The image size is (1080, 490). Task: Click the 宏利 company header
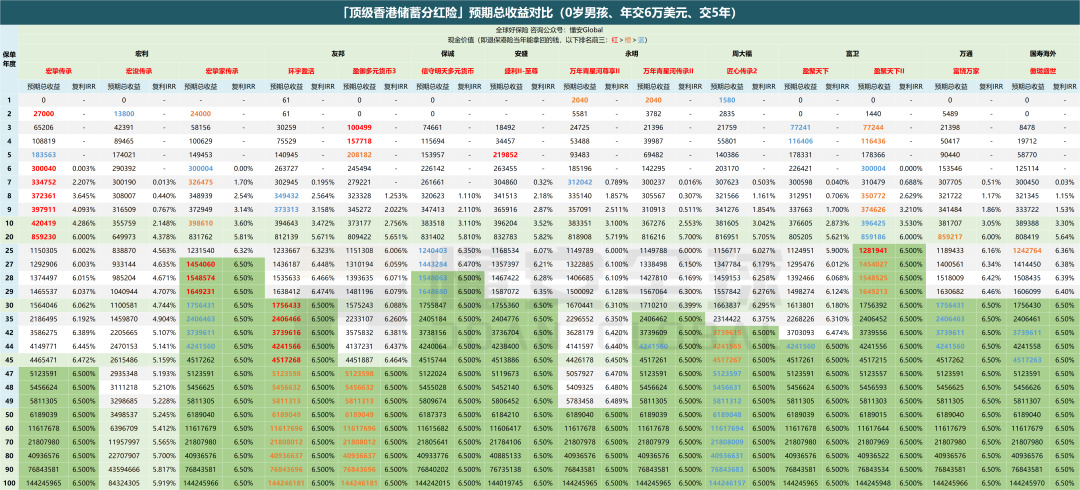(142, 50)
